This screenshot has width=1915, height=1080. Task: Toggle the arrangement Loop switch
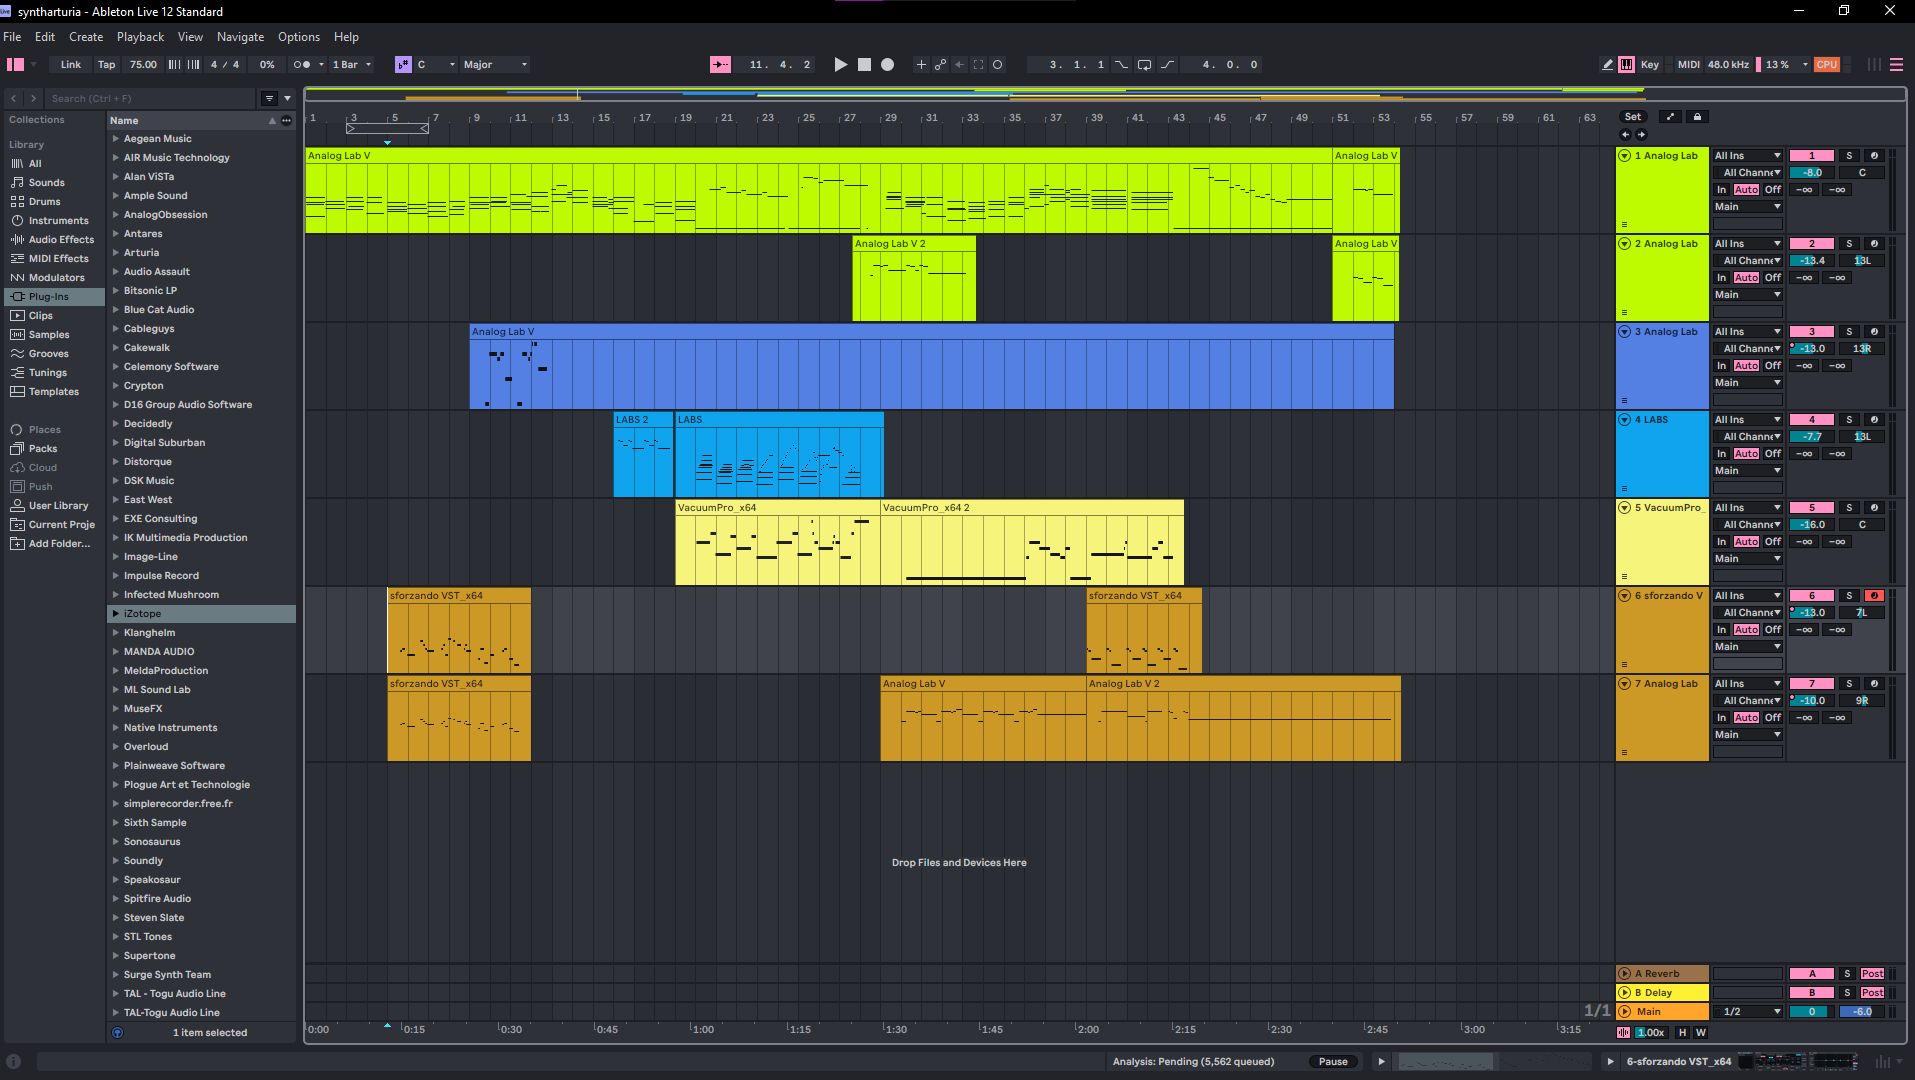[x=1144, y=65]
